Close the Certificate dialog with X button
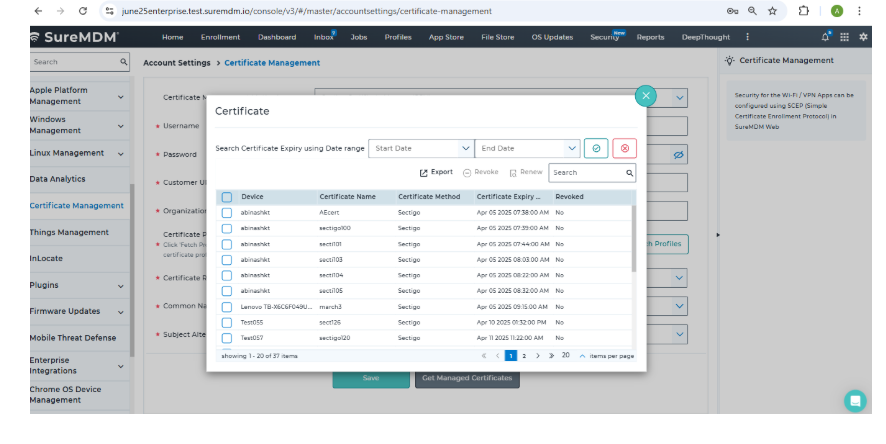The width and height of the screenshot is (886, 444). click(x=646, y=96)
